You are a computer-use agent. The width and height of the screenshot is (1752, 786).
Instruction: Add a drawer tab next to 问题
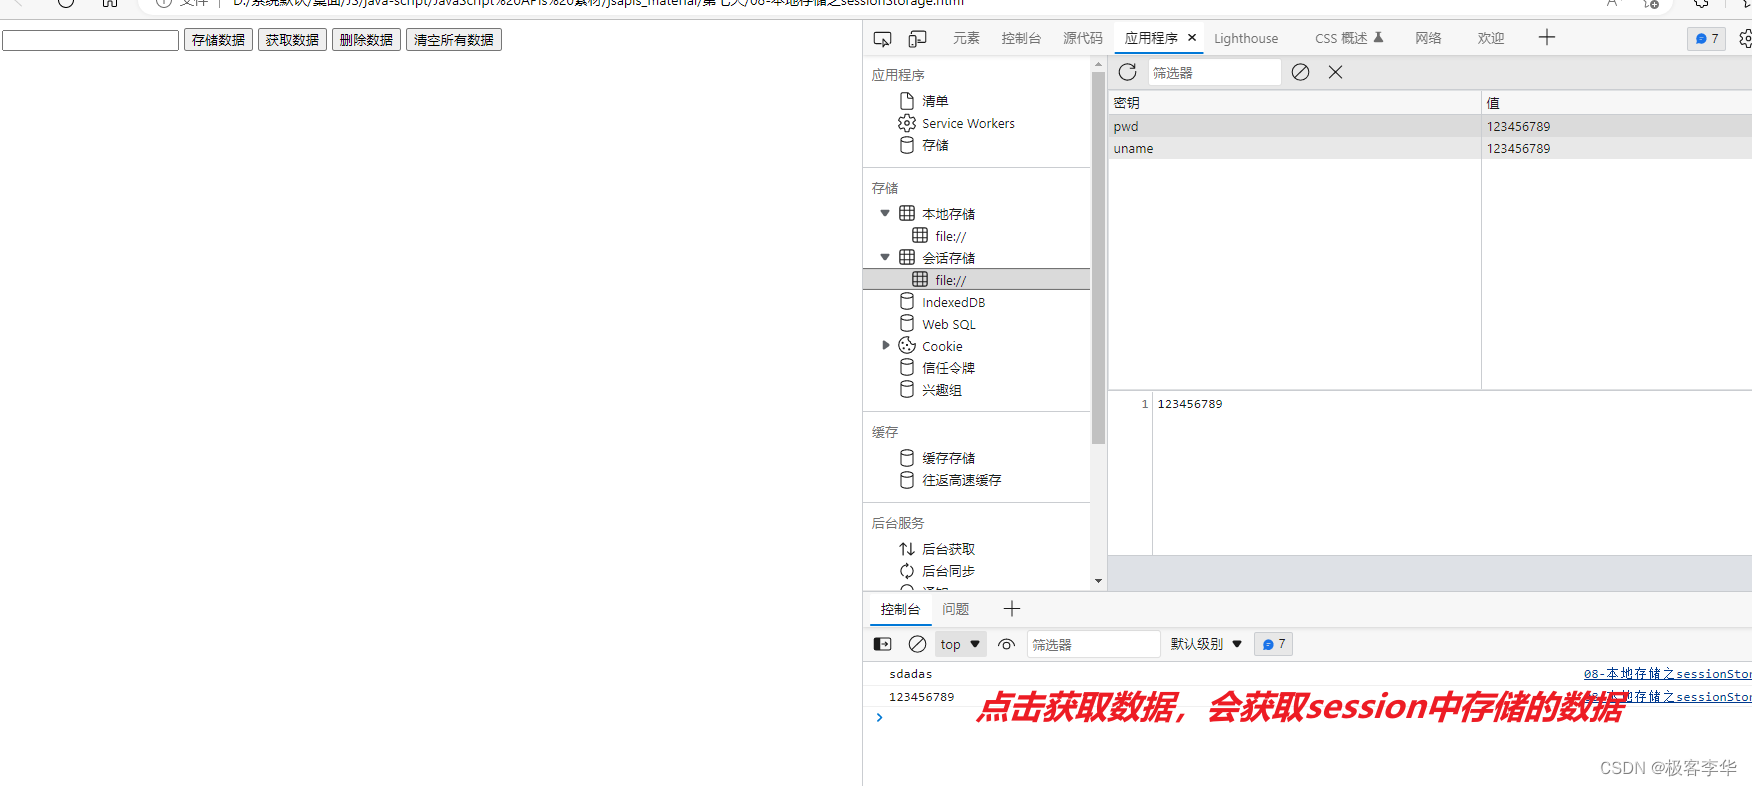click(x=1012, y=609)
